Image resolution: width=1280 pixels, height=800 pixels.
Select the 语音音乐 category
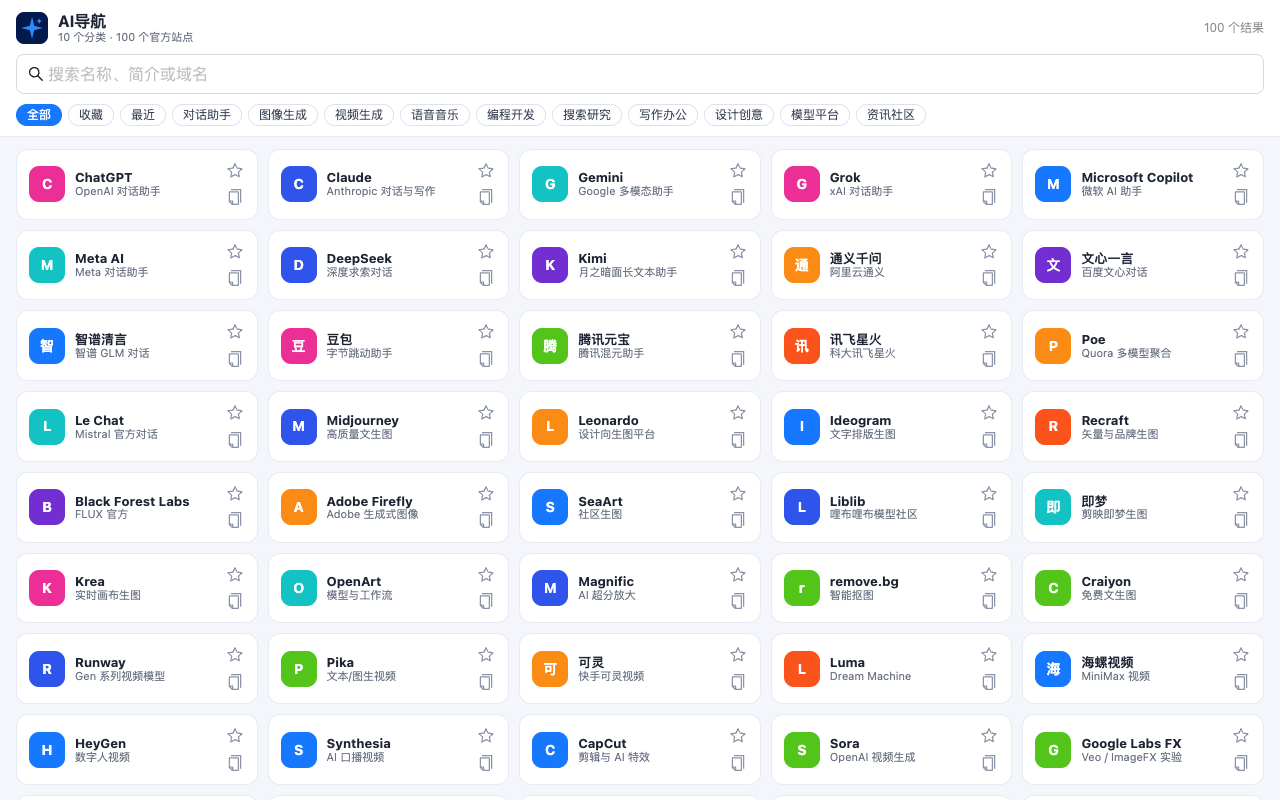click(435, 115)
